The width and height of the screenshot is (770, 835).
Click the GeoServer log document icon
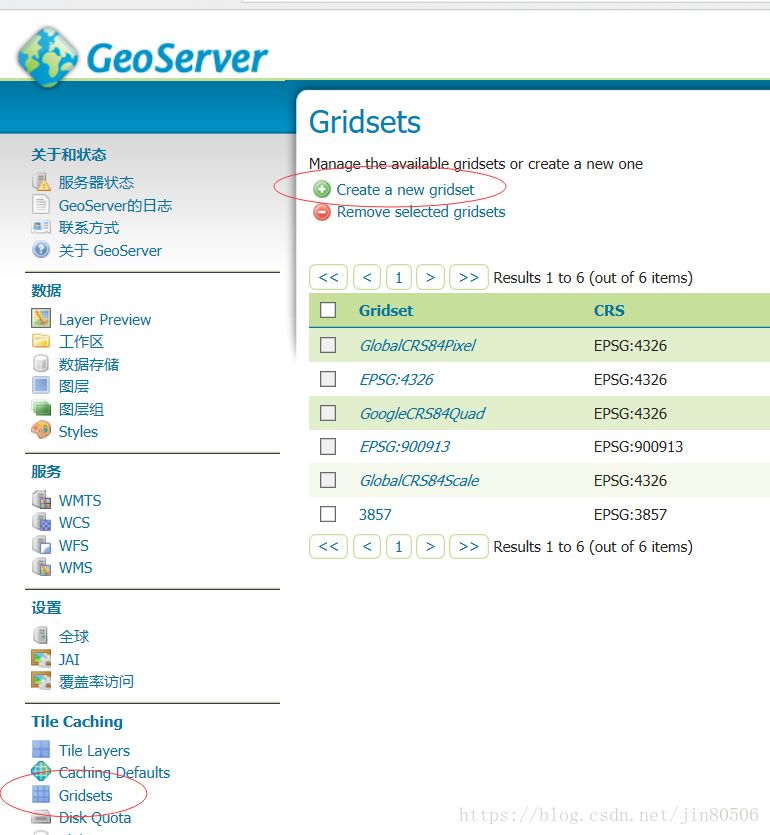click(x=41, y=204)
